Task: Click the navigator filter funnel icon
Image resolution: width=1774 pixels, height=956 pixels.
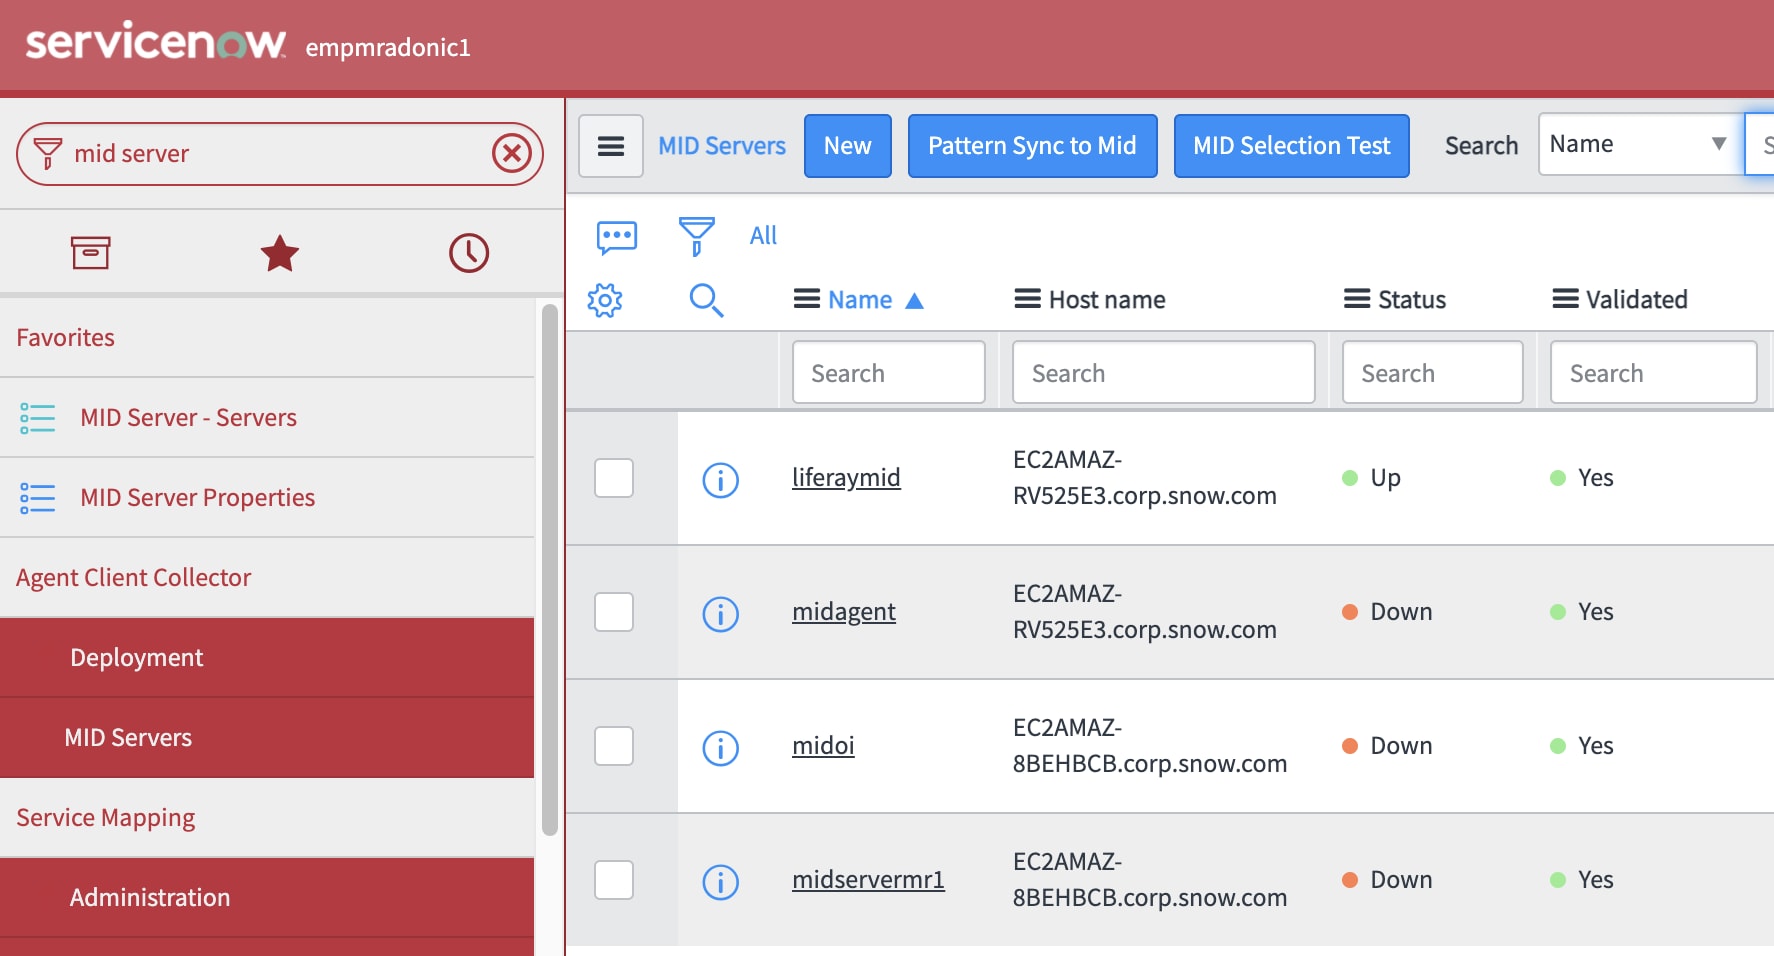Action: pyautogui.click(x=47, y=154)
